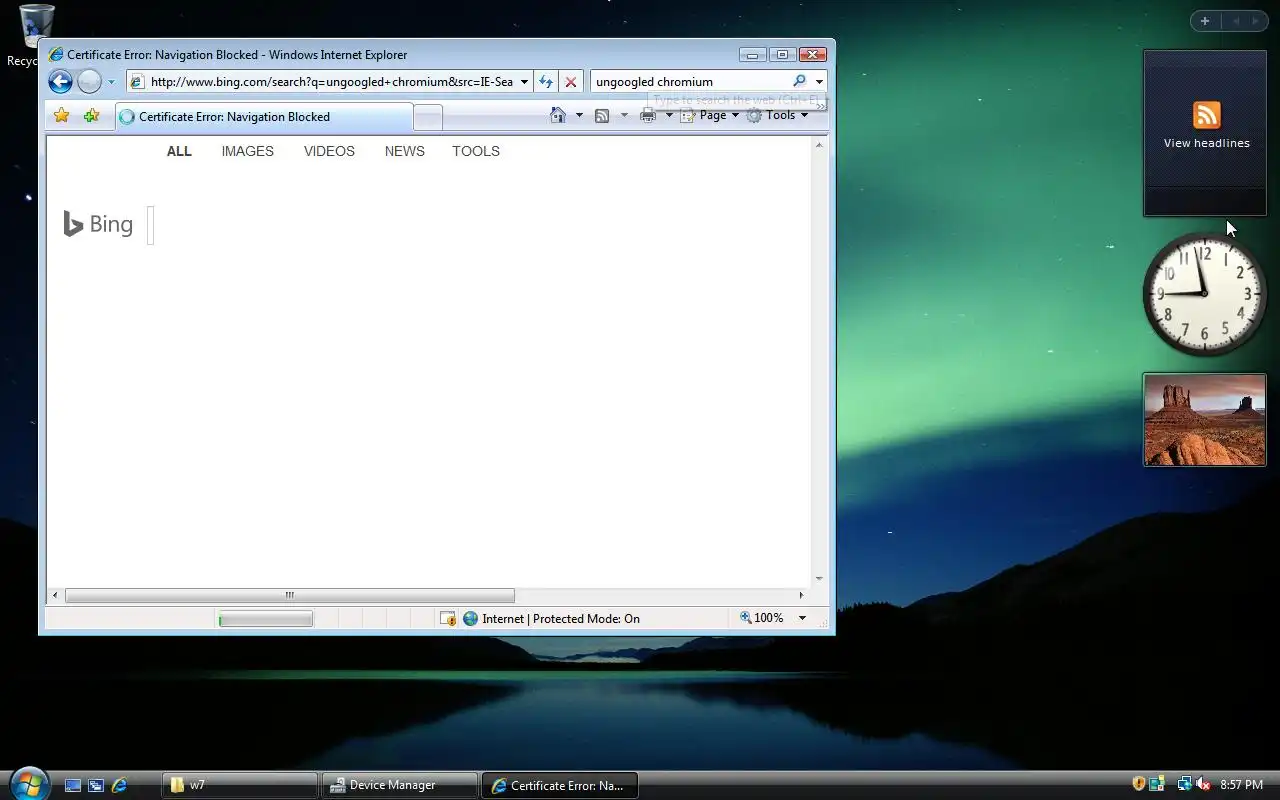
Task: Open a new blank tab
Action: (x=428, y=118)
